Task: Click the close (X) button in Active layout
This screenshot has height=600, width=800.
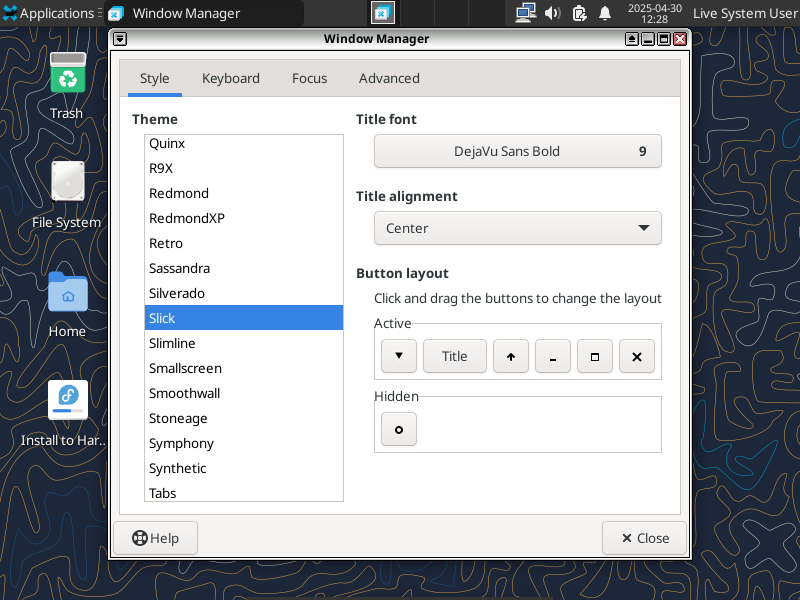Action: [637, 356]
